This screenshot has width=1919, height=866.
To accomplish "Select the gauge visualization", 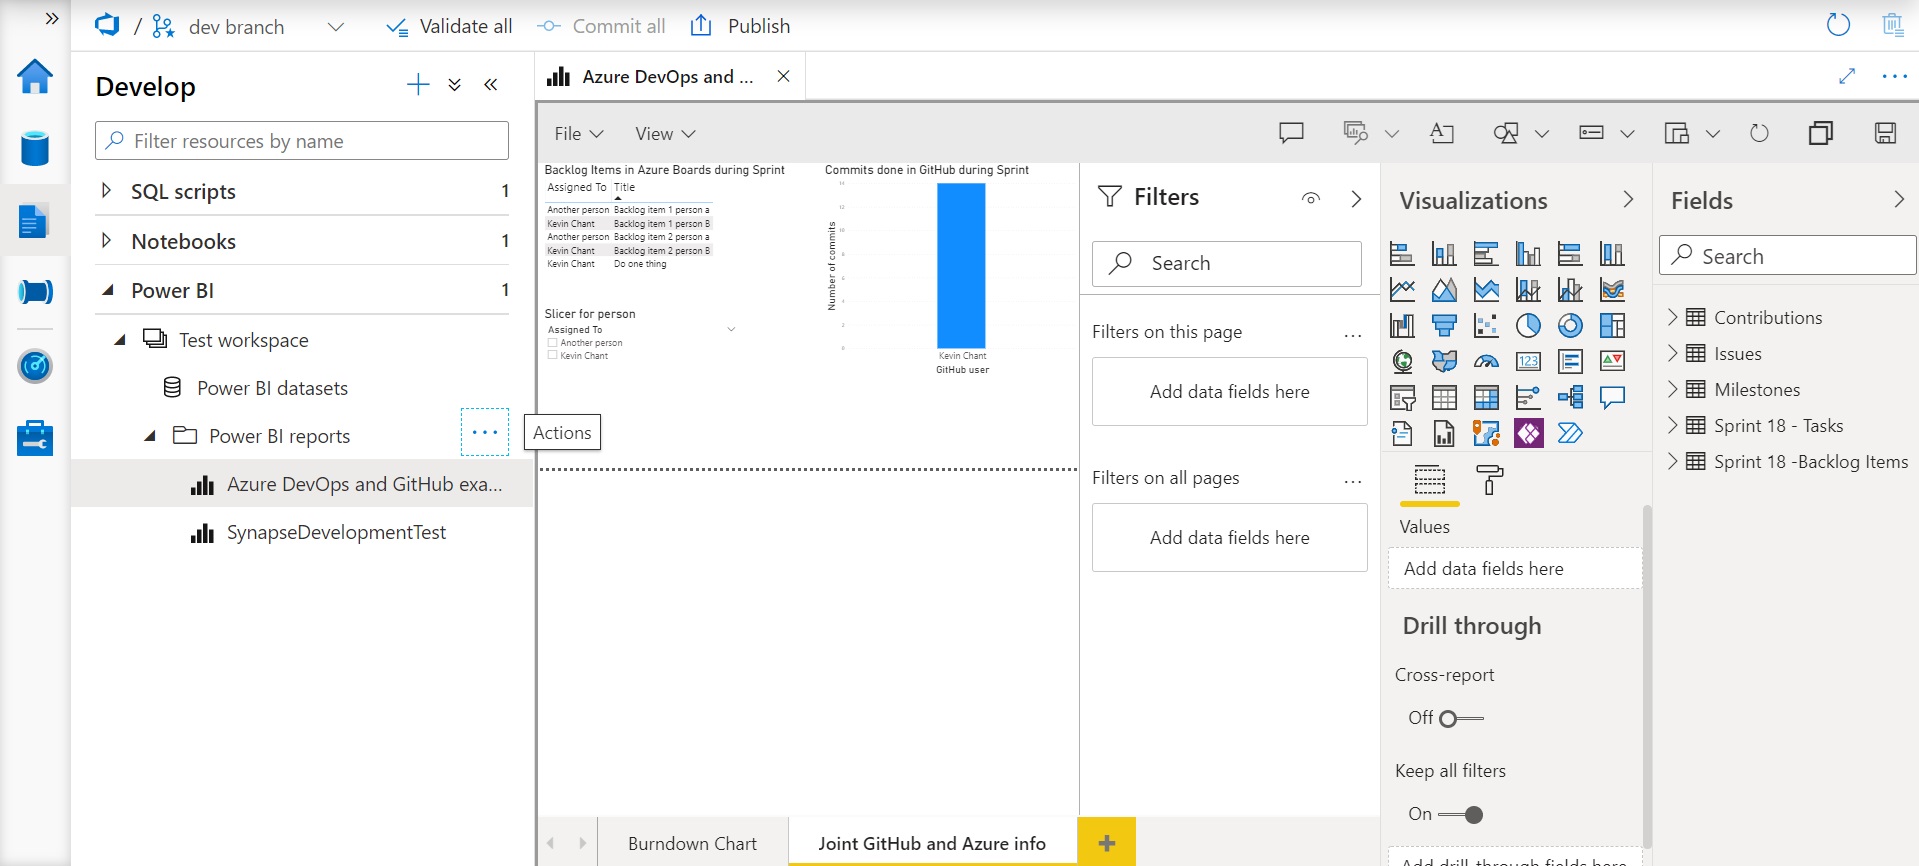I will [1486, 361].
